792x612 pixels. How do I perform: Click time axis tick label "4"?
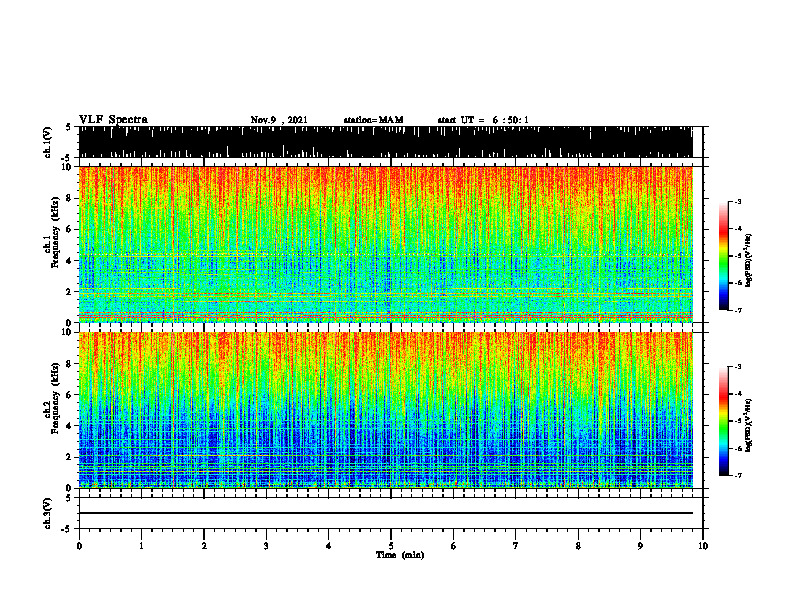[329, 546]
